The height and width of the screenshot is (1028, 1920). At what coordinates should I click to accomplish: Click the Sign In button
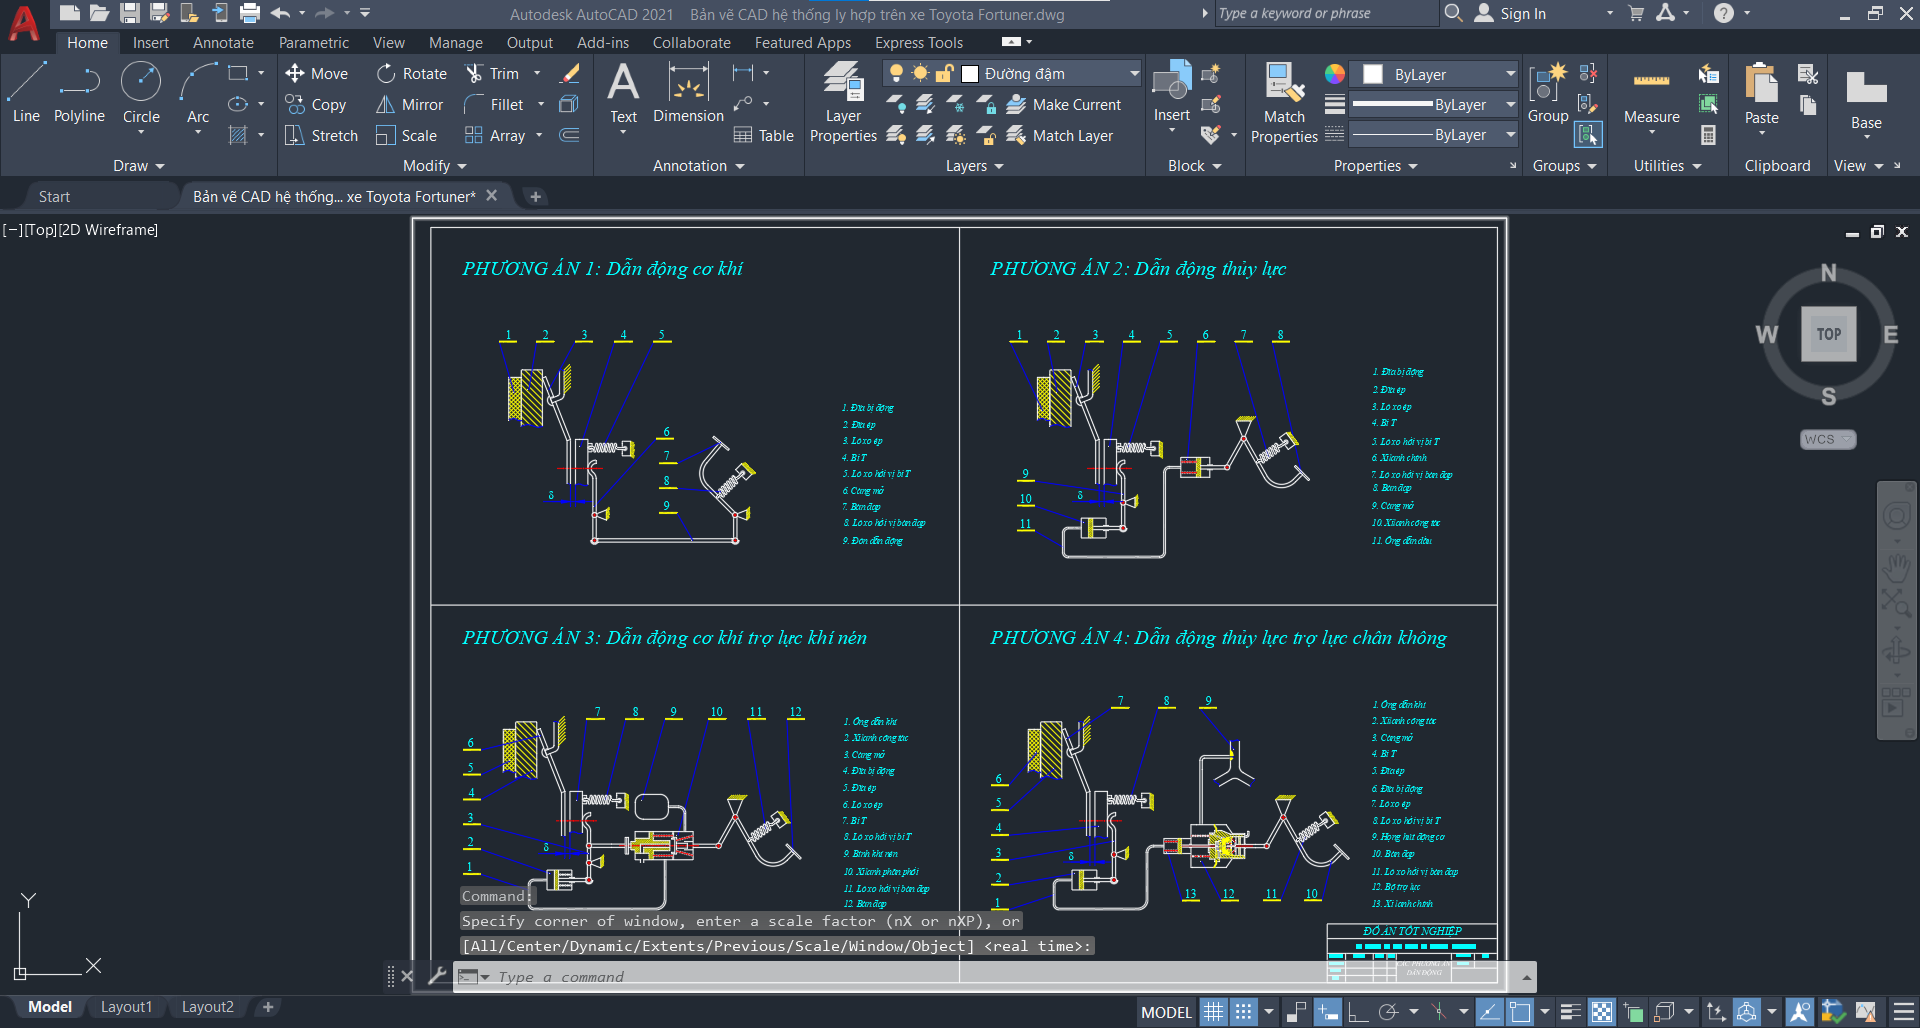coord(1510,13)
